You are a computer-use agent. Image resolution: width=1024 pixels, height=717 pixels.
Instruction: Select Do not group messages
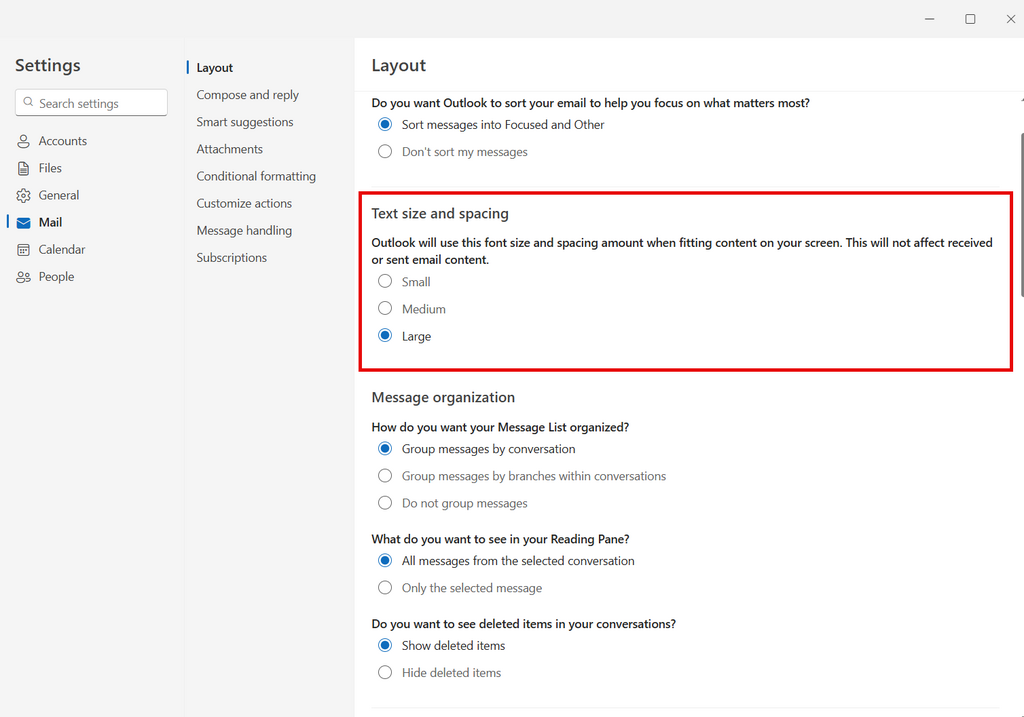(x=385, y=503)
